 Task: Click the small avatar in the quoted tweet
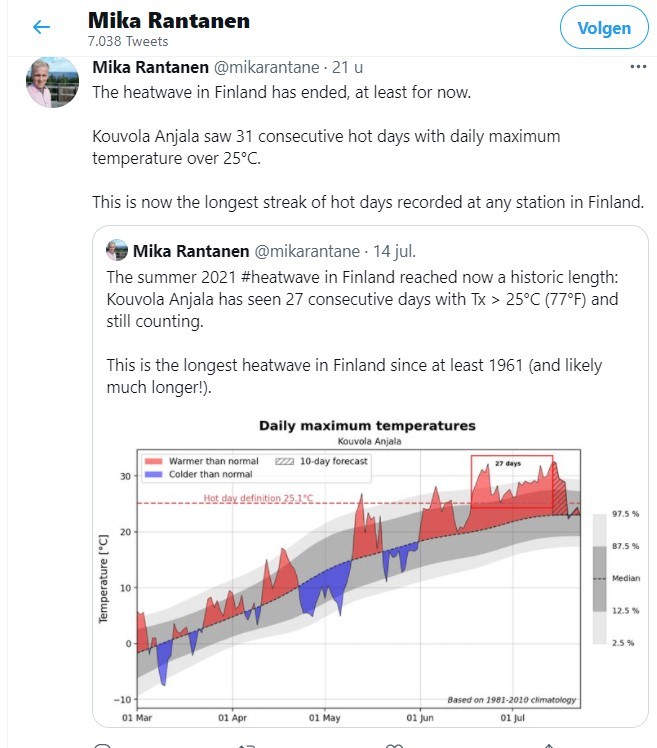(117, 250)
